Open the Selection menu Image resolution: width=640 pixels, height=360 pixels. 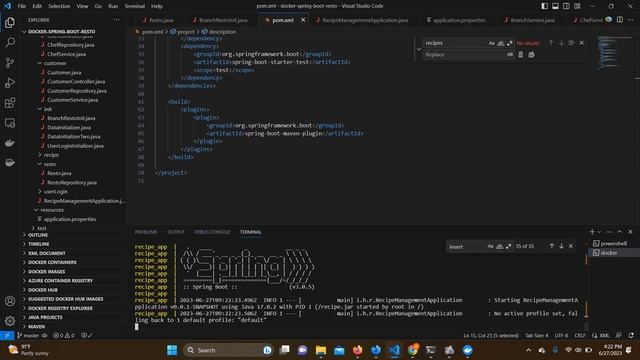tap(59, 6)
